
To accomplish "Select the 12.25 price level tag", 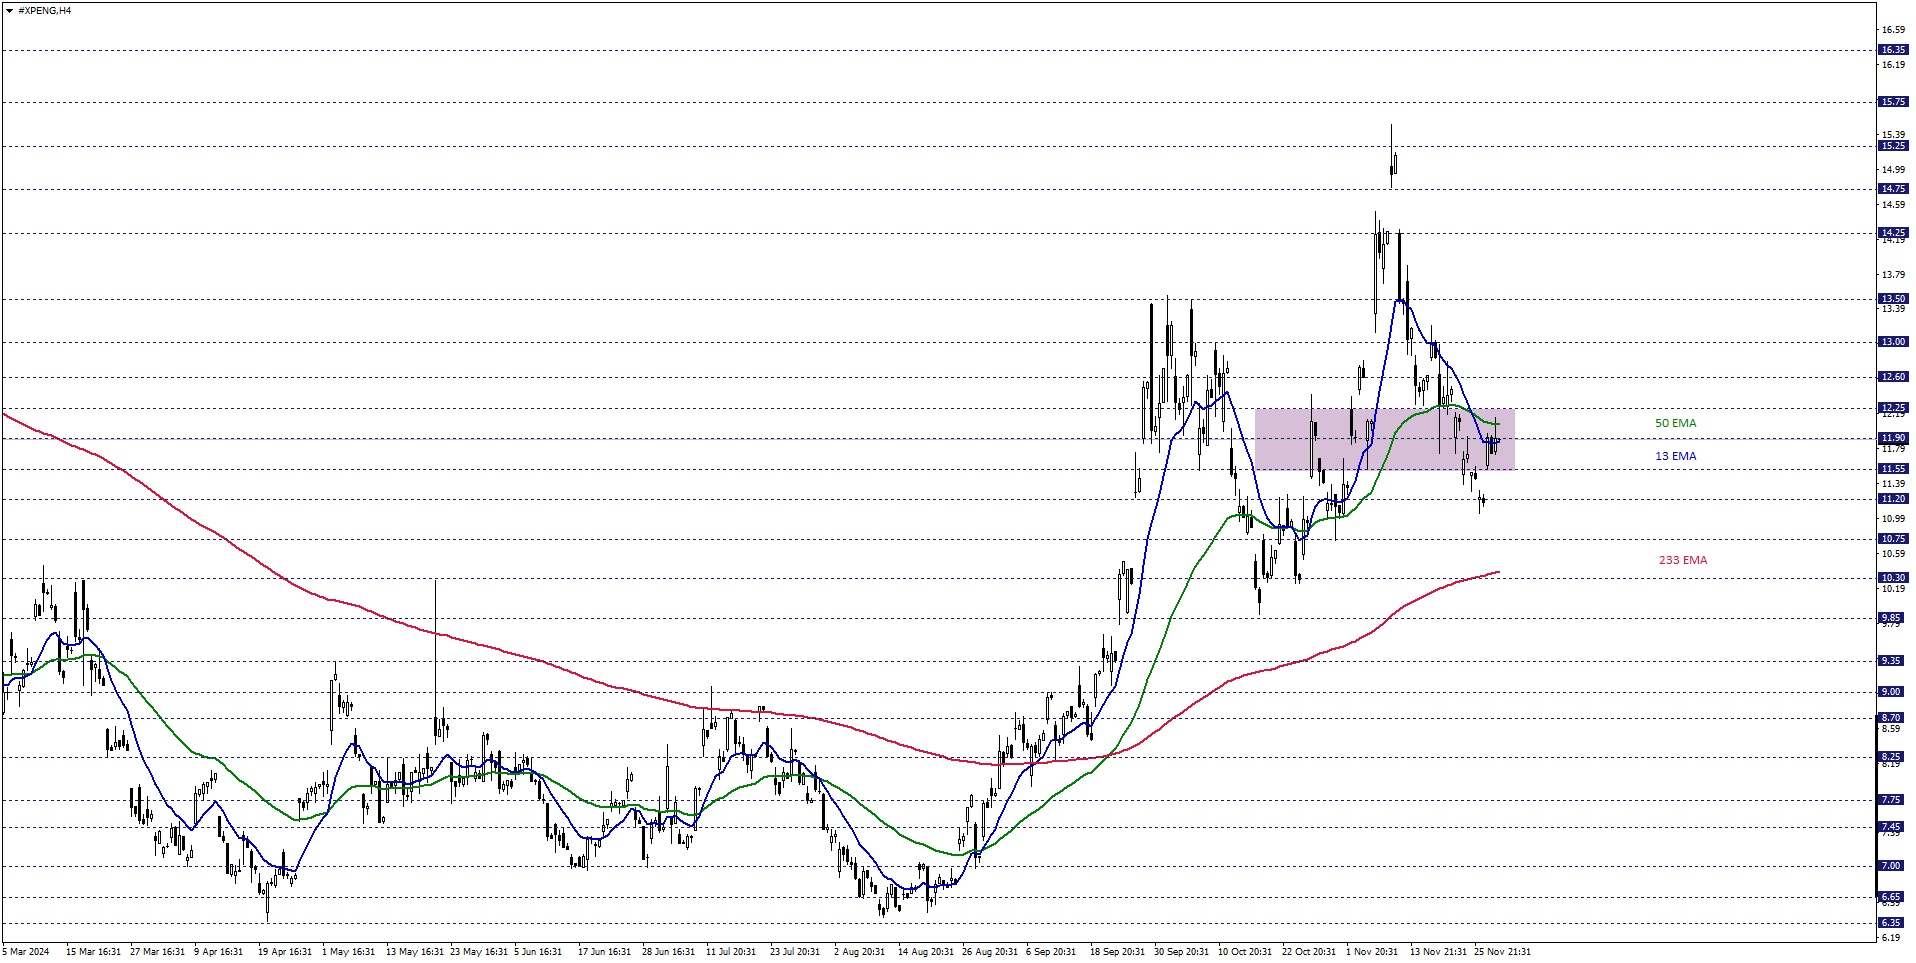I will (1893, 408).
